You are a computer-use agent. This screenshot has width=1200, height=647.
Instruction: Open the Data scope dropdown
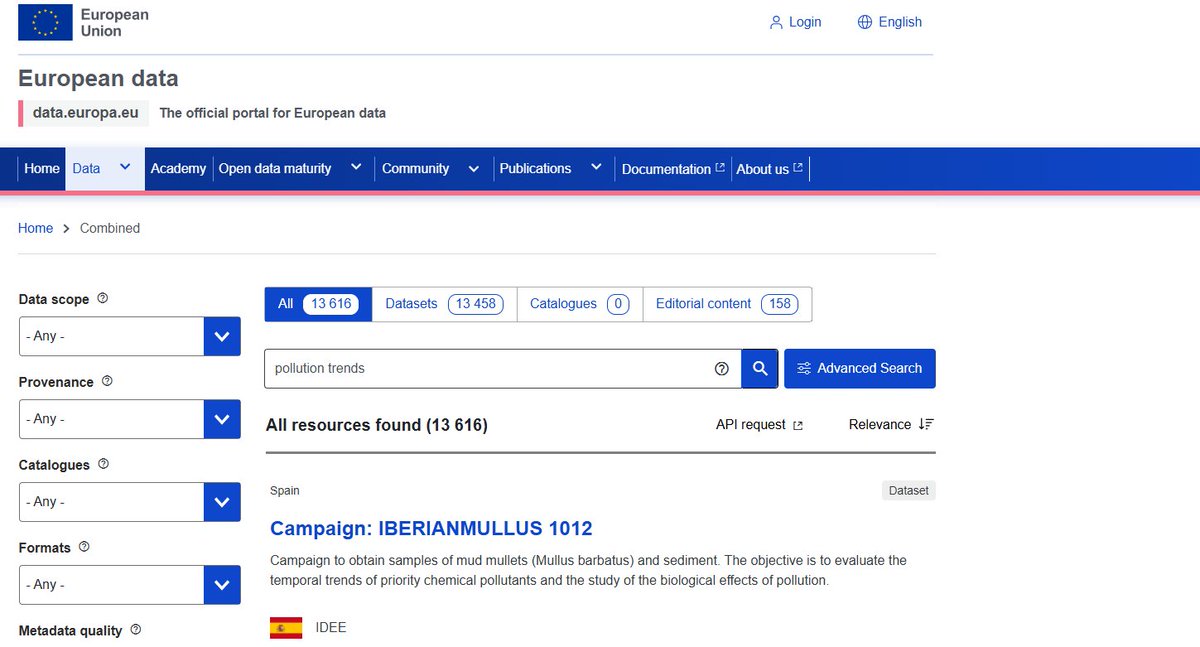click(x=221, y=336)
